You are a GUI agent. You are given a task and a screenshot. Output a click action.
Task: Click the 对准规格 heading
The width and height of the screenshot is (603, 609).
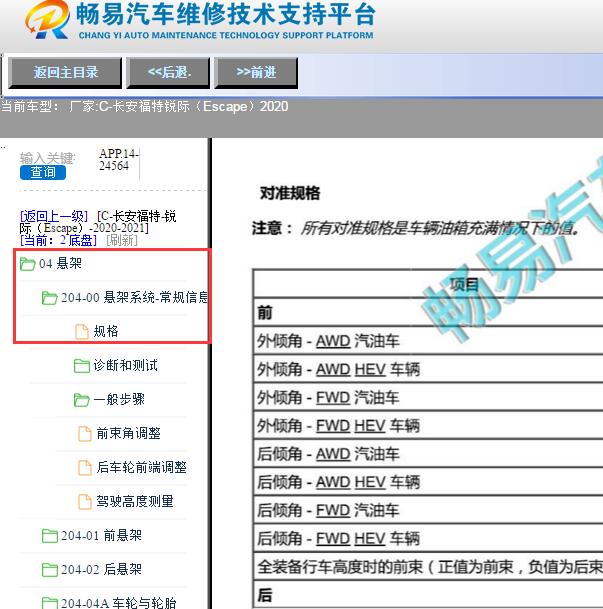coord(290,193)
